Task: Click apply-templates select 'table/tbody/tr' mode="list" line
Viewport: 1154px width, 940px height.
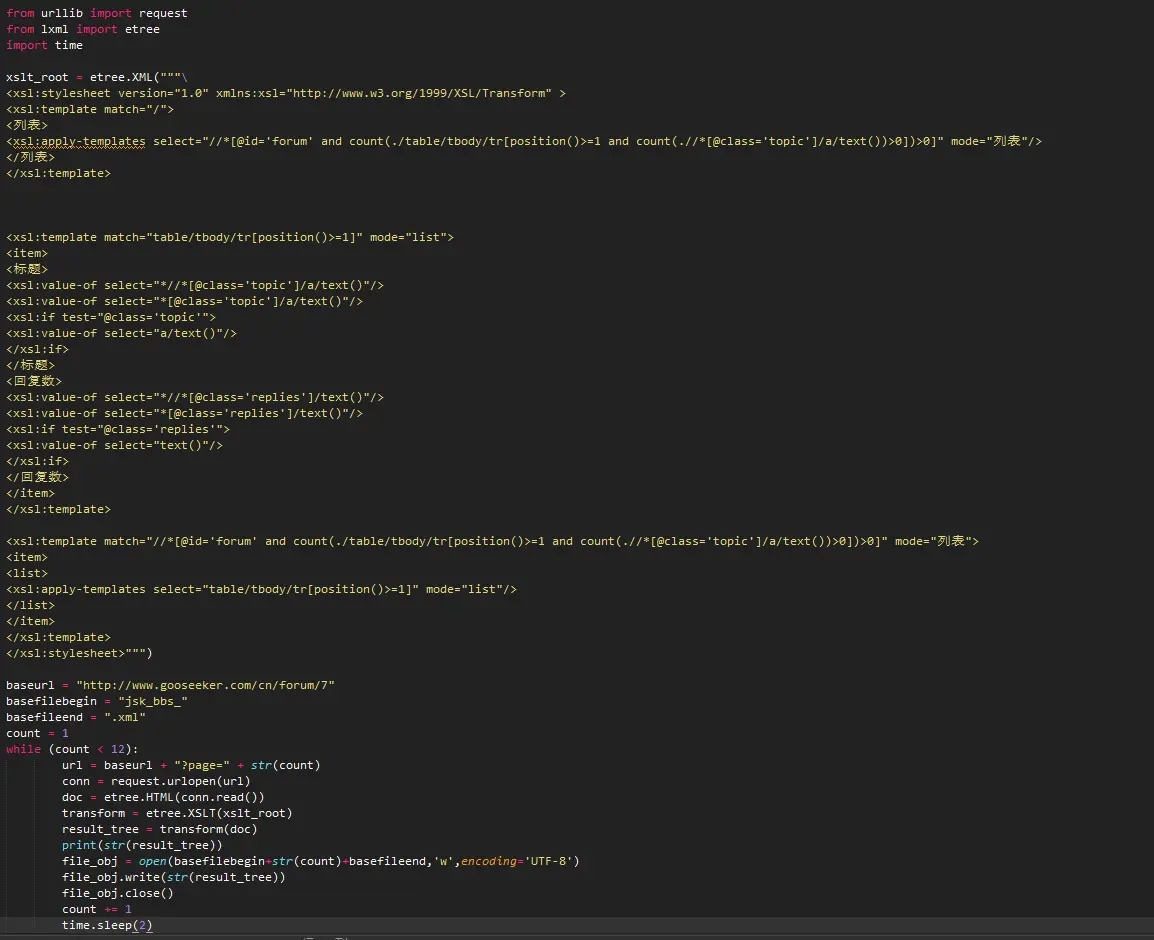Action: point(261,590)
